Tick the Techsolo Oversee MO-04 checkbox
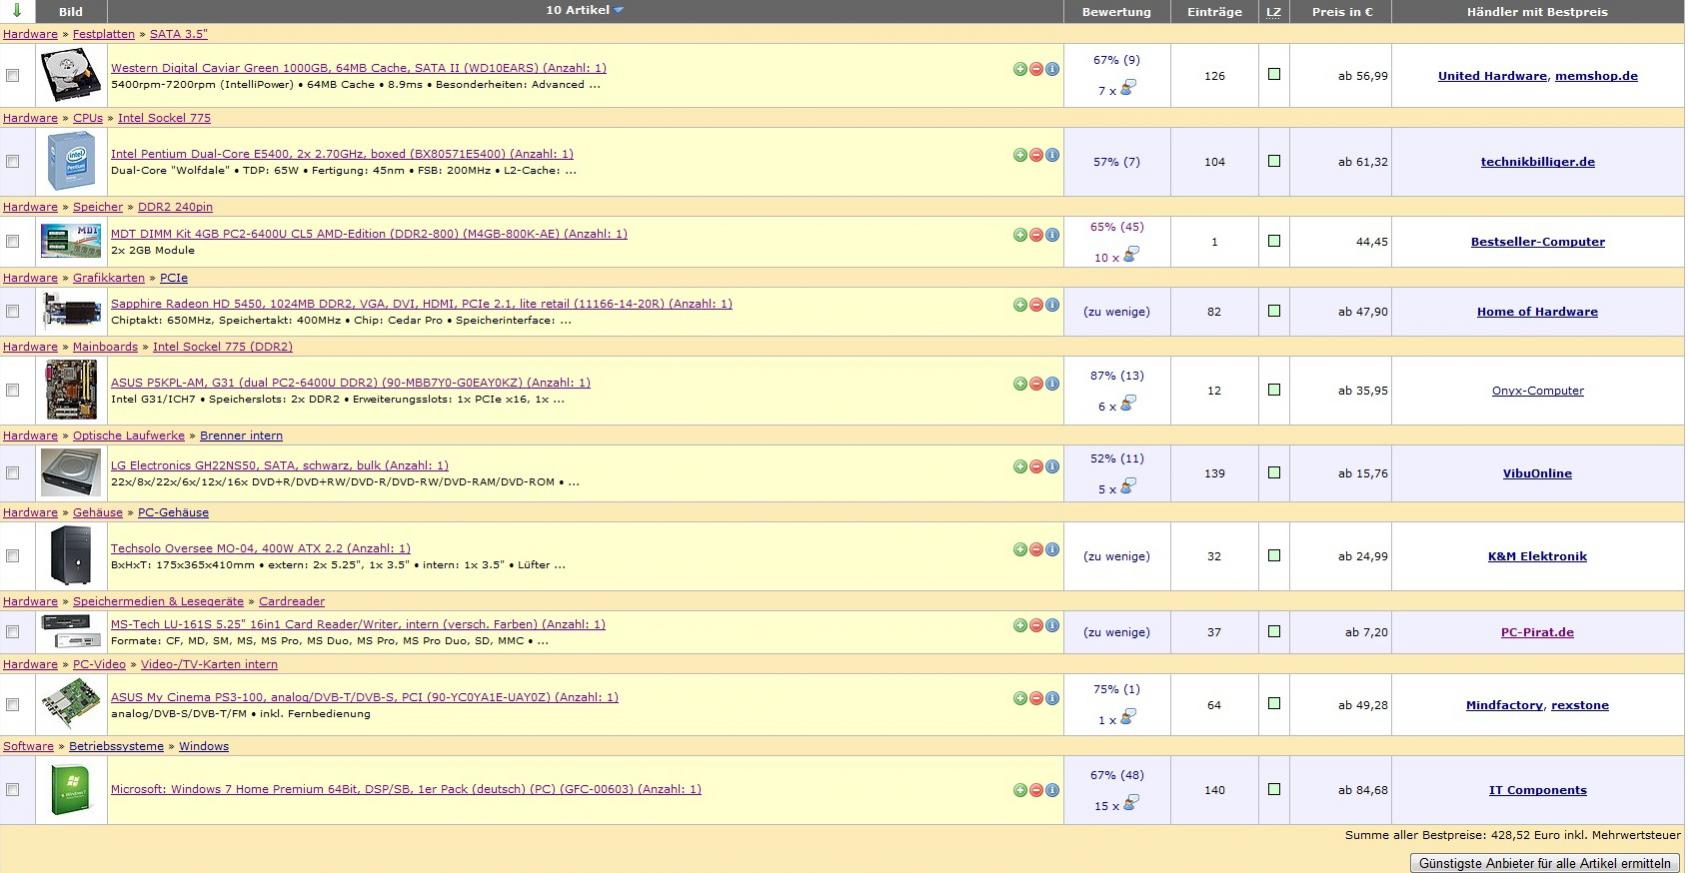 coord(13,557)
